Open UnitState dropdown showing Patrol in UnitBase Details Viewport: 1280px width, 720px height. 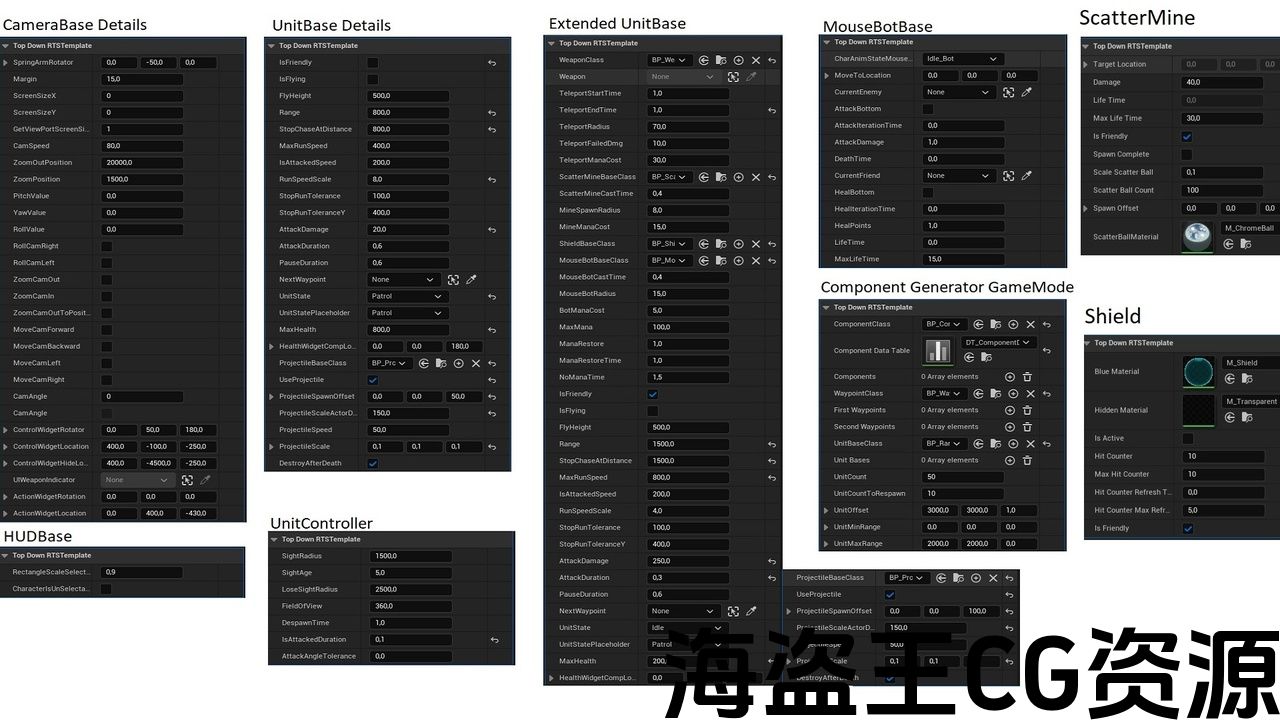coord(407,297)
